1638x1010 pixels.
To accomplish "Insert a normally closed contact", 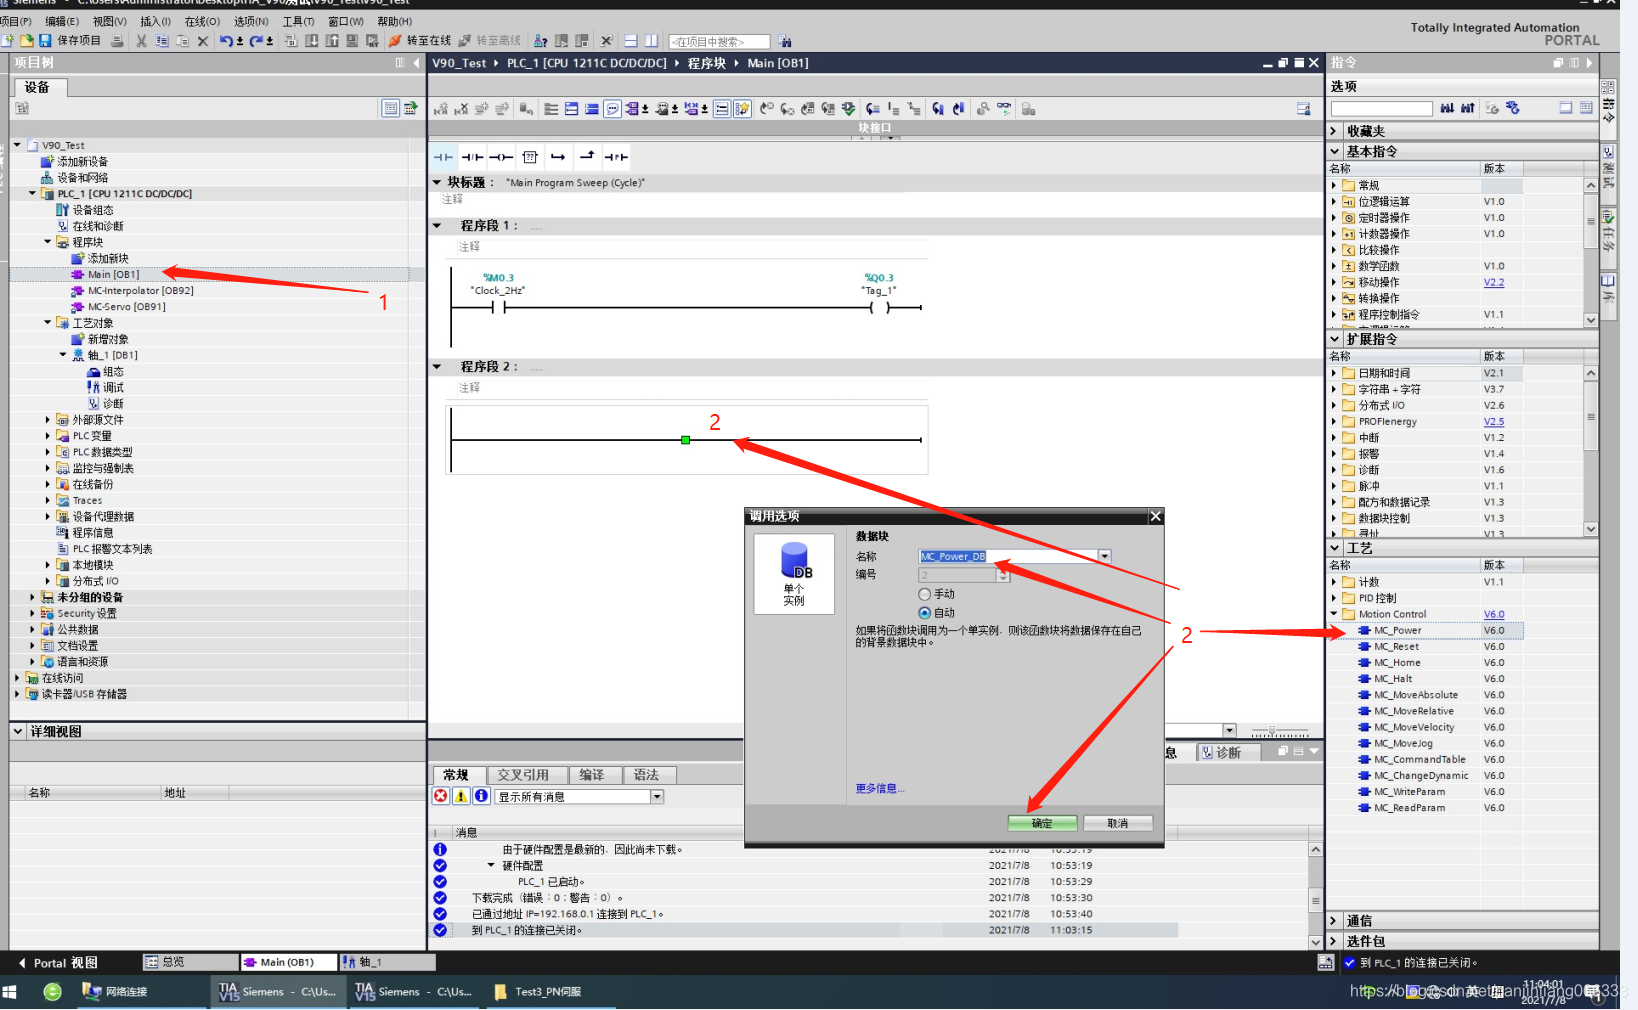I will pos(473,157).
